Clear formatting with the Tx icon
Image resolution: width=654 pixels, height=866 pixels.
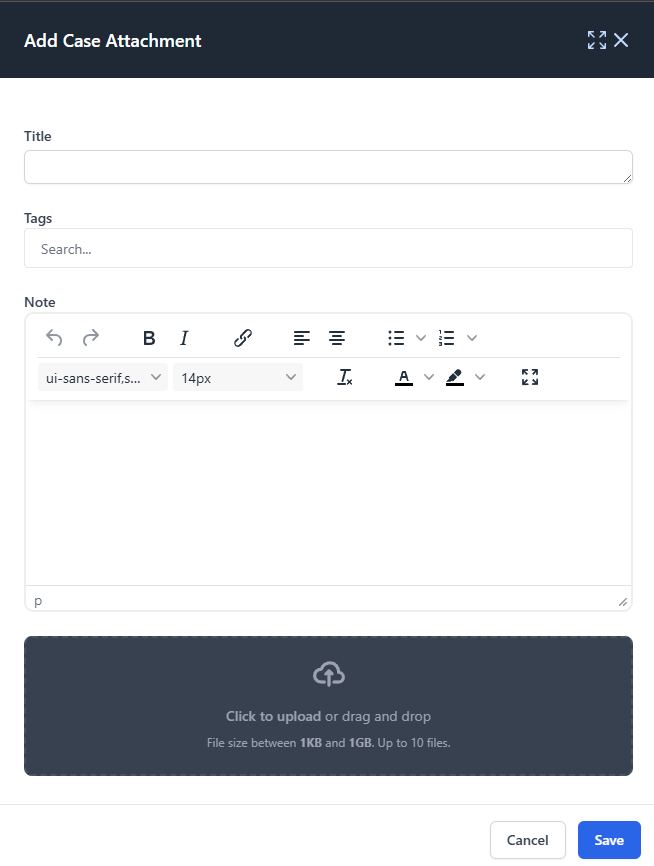click(x=345, y=377)
